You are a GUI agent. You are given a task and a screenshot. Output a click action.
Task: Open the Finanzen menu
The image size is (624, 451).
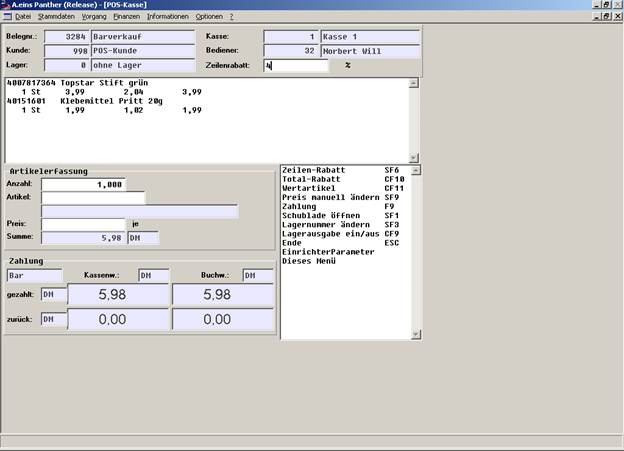click(127, 16)
